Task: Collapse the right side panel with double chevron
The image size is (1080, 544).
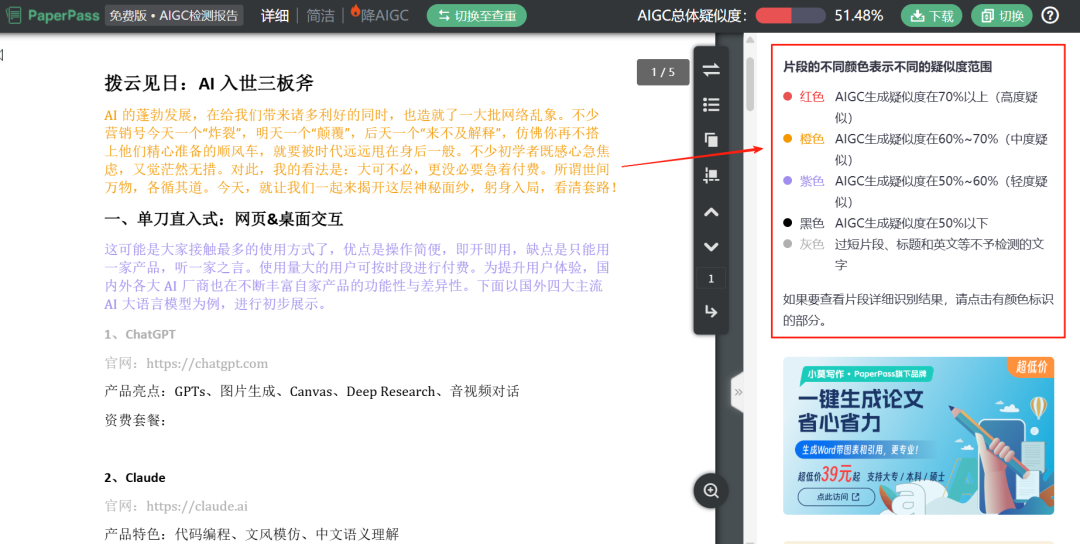Action: click(739, 392)
